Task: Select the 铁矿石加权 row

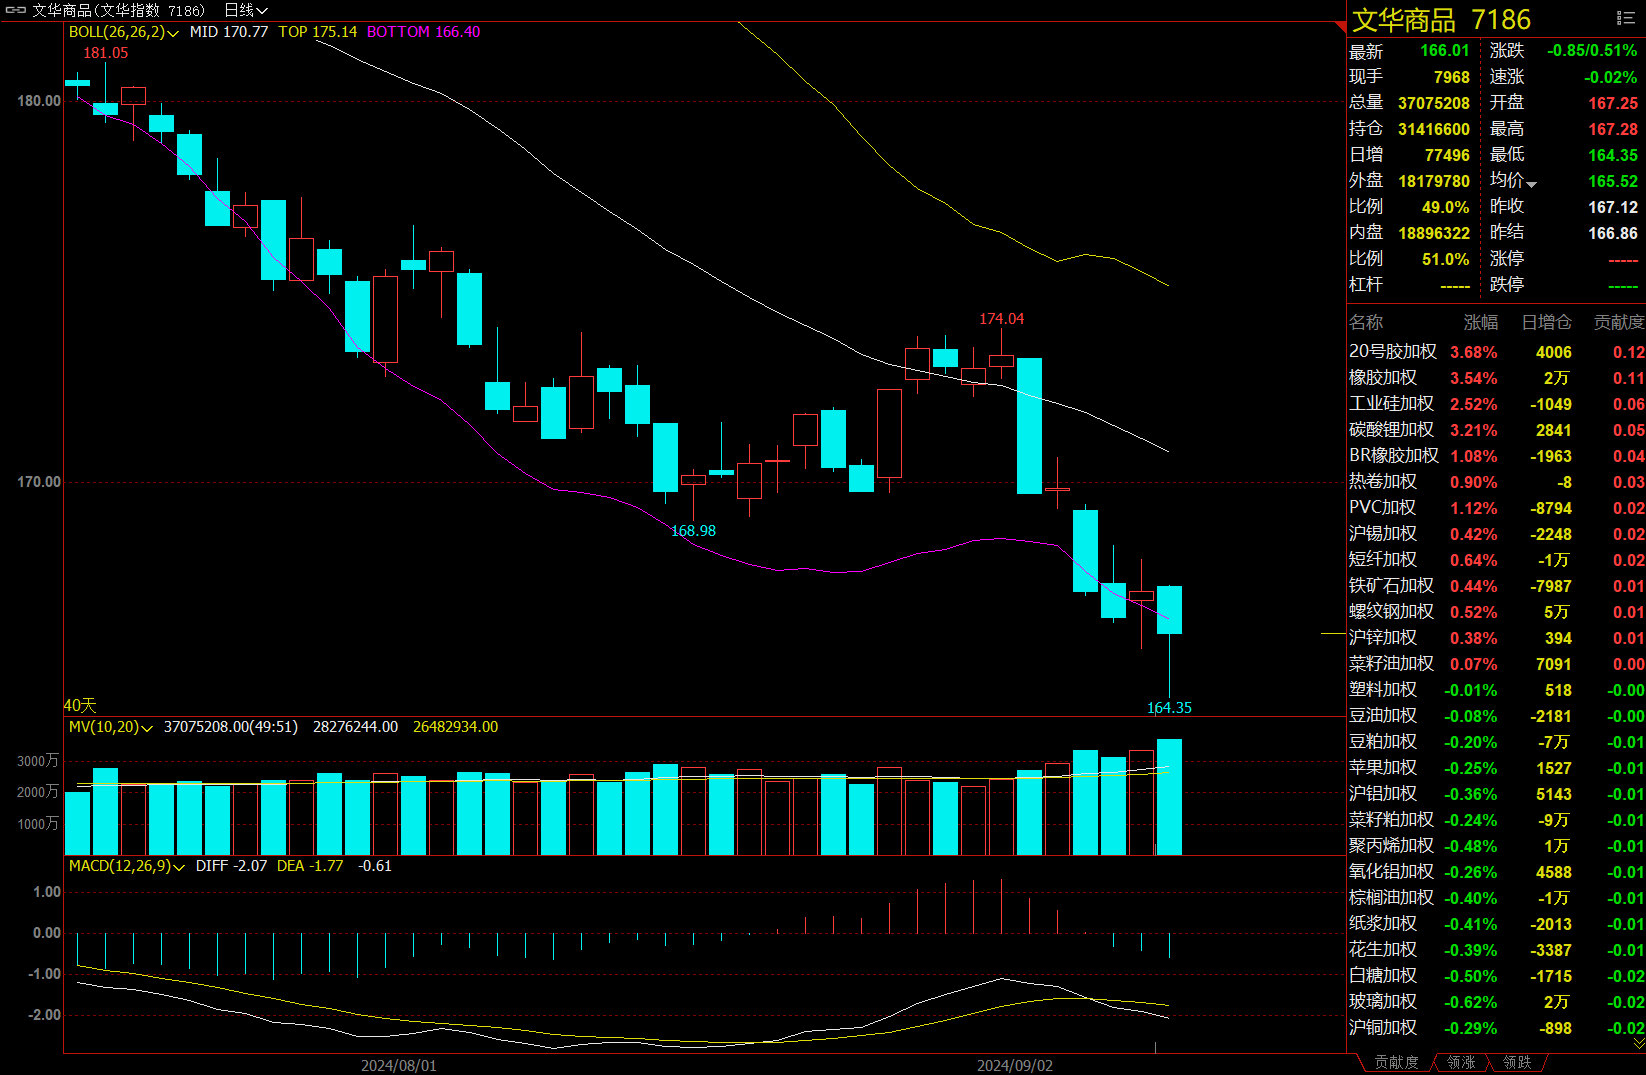Action: click(1496, 586)
